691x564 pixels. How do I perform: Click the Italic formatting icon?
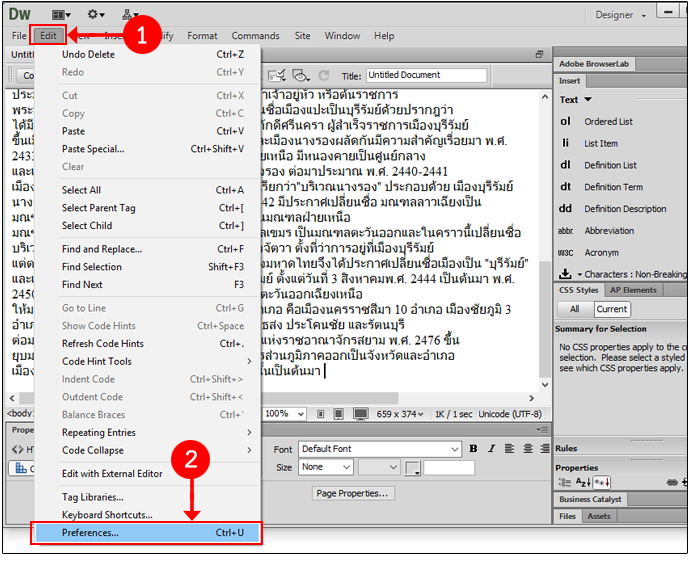pyautogui.click(x=490, y=449)
